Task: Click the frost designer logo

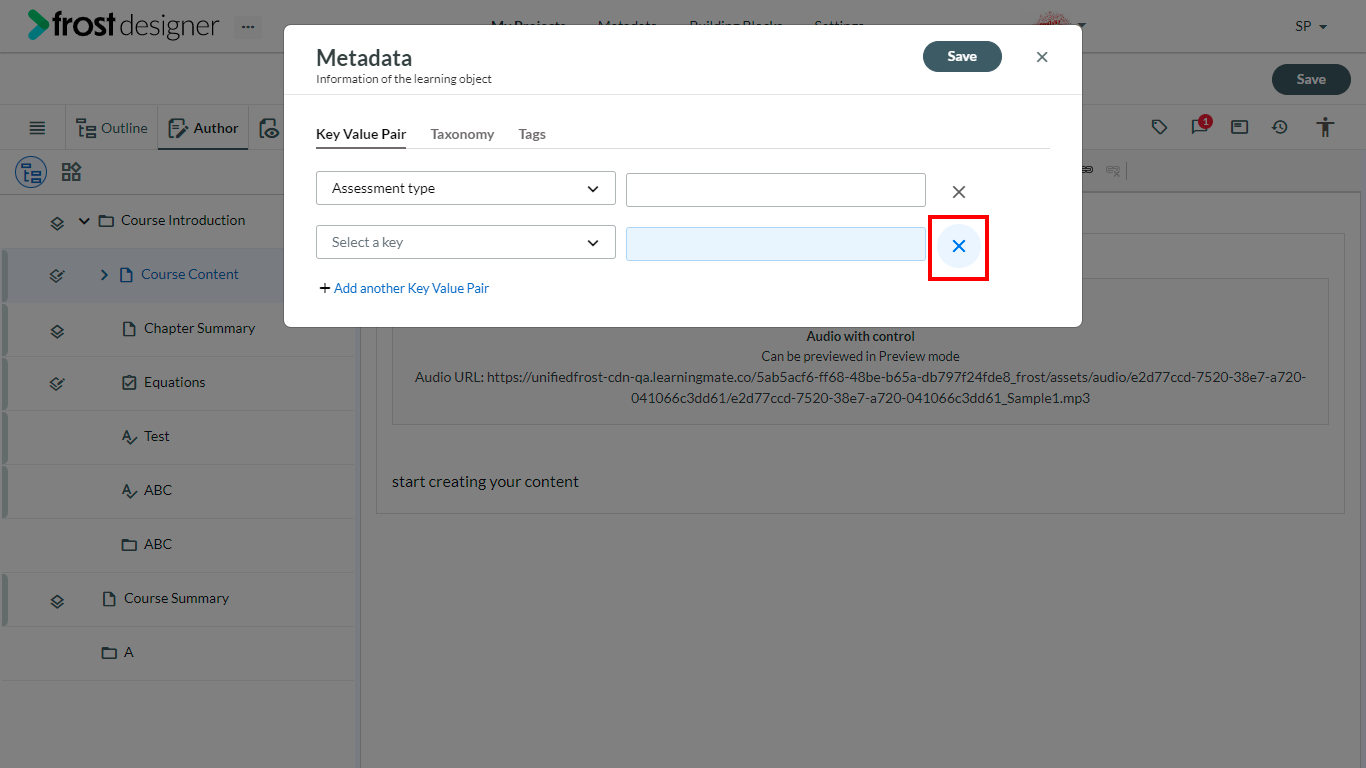Action: click(x=123, y=25)
